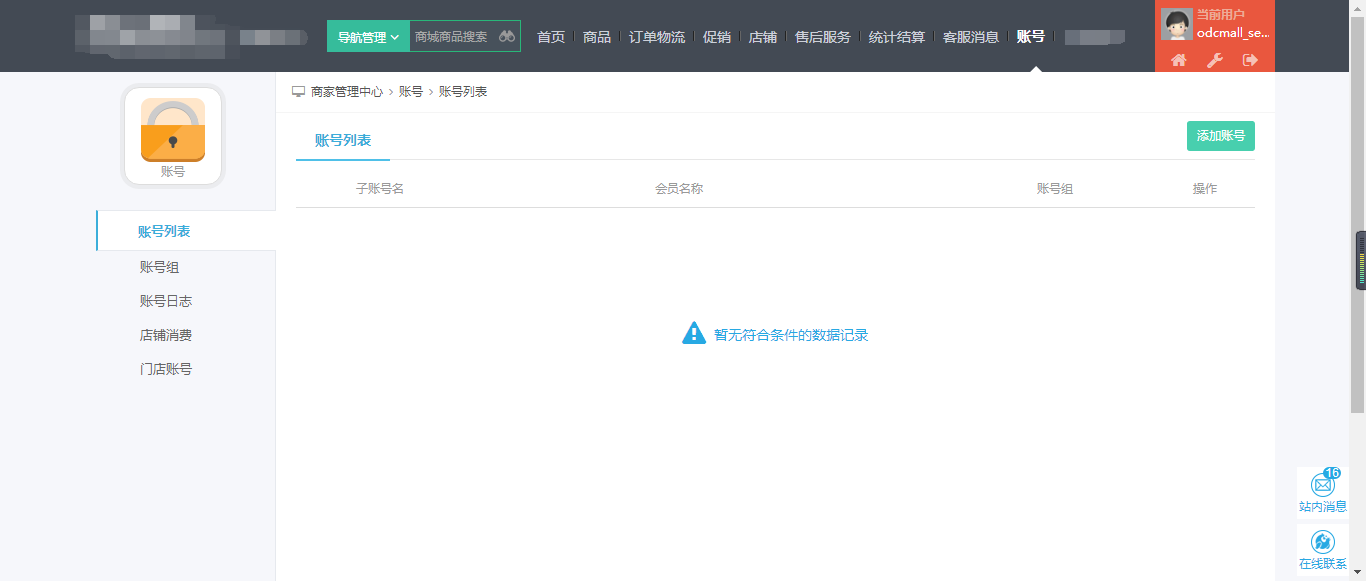
Task: Open the 商品 menu
Action: click(x=597, y=37)
